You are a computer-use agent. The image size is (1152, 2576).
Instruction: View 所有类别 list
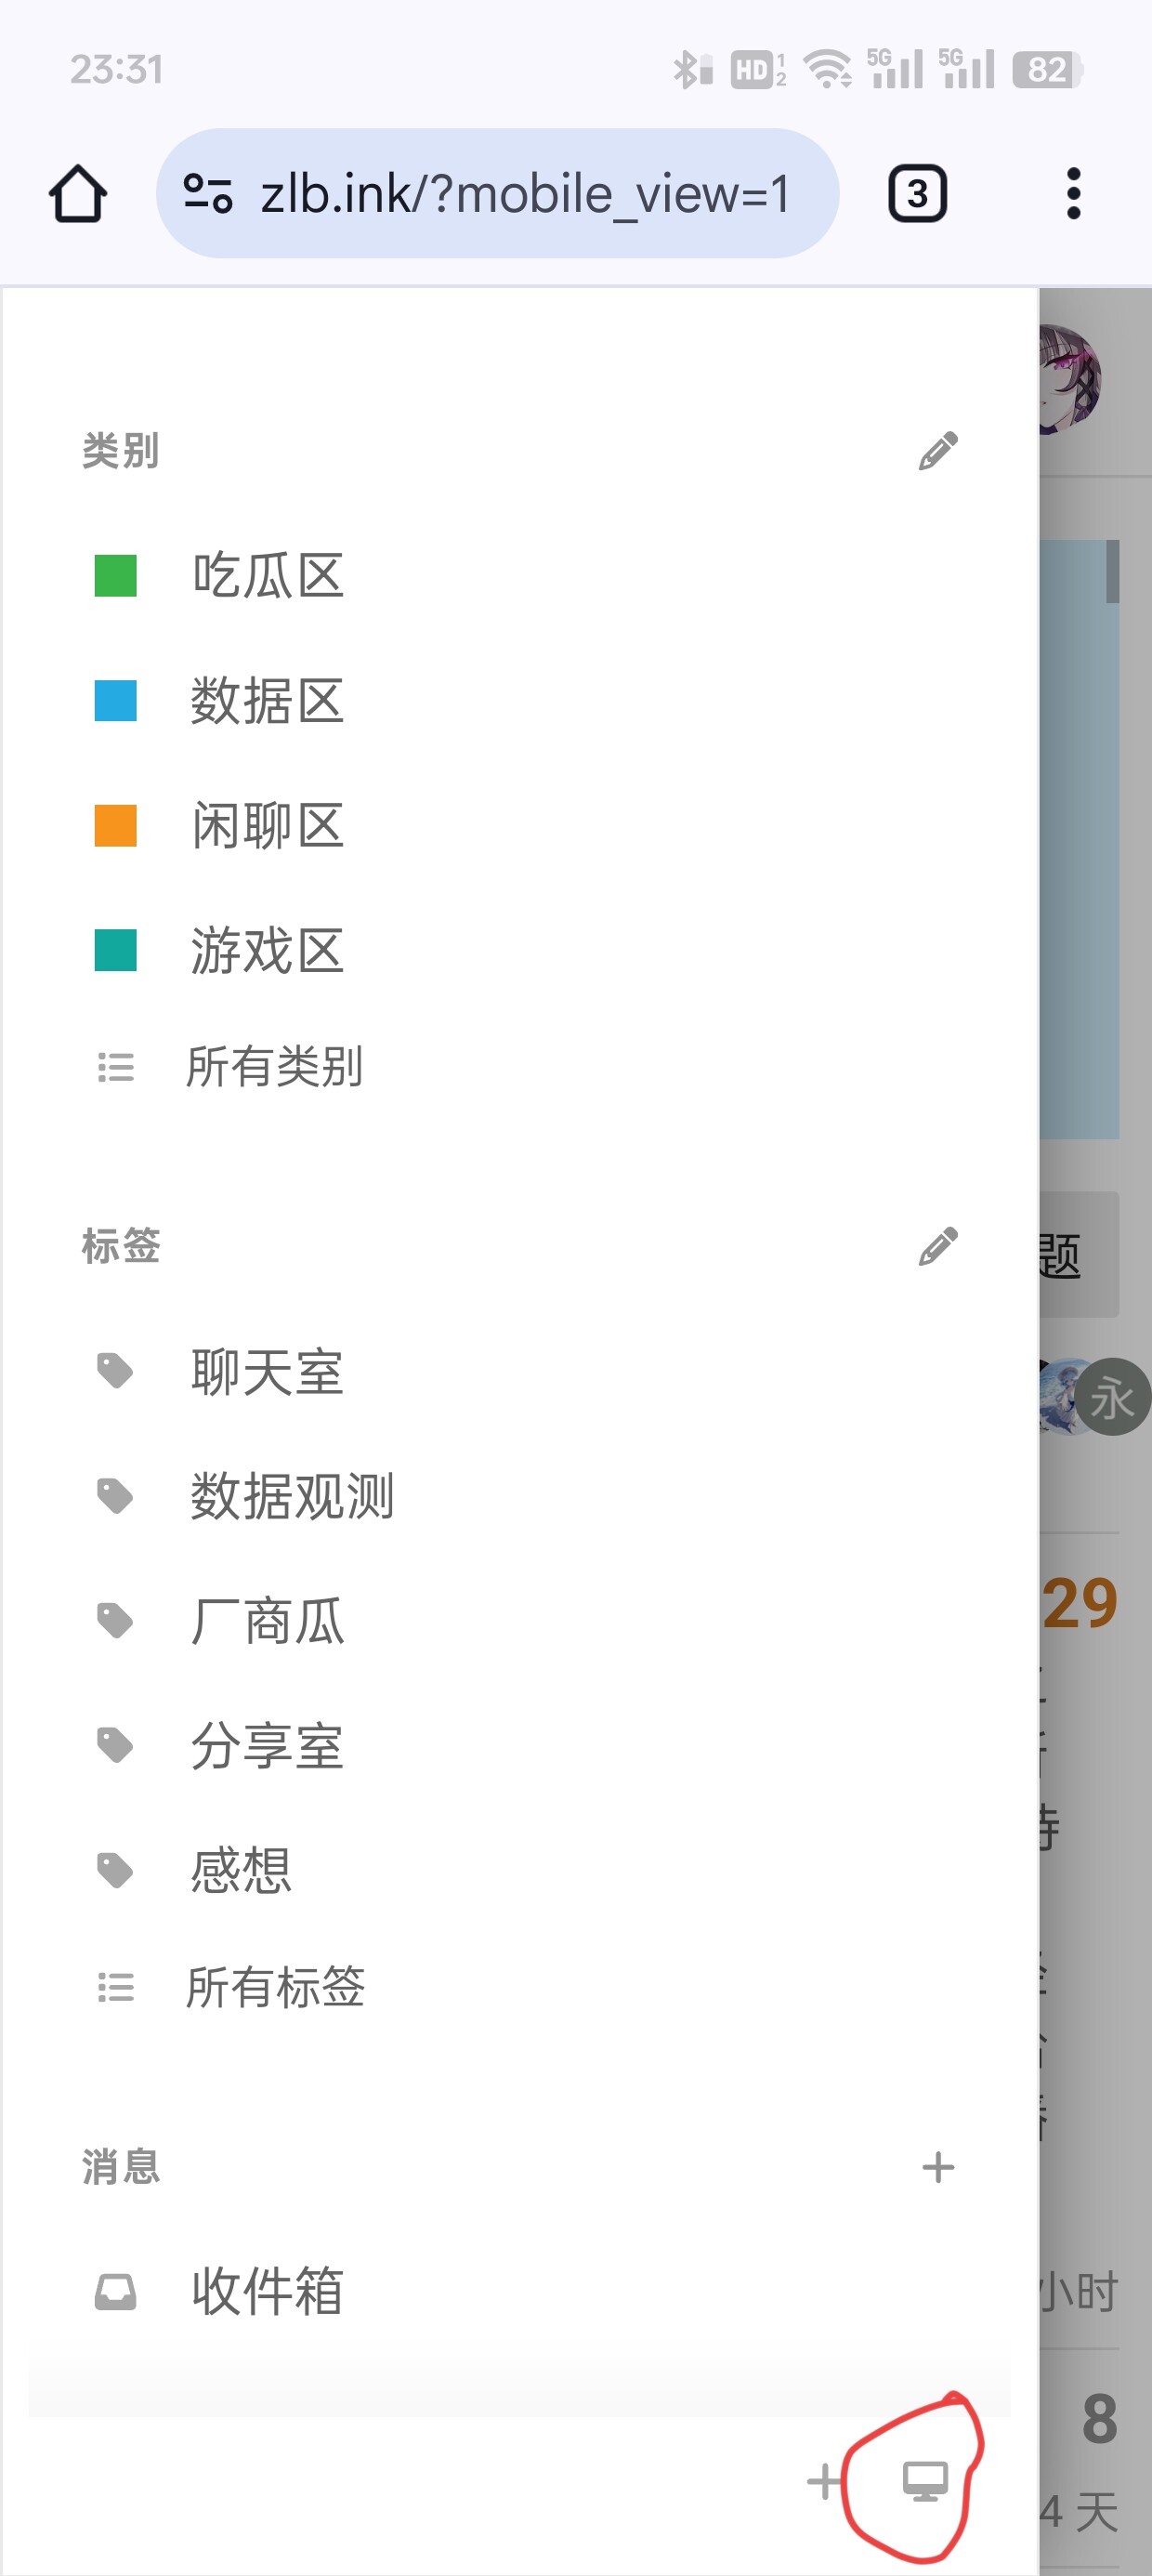(274, 1067)
